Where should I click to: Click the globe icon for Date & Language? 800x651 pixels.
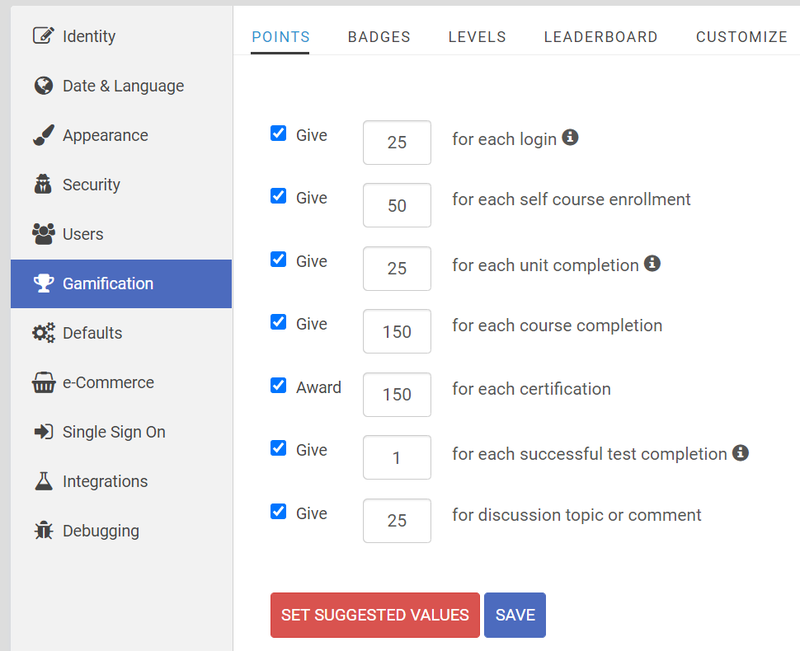point(43,85)
